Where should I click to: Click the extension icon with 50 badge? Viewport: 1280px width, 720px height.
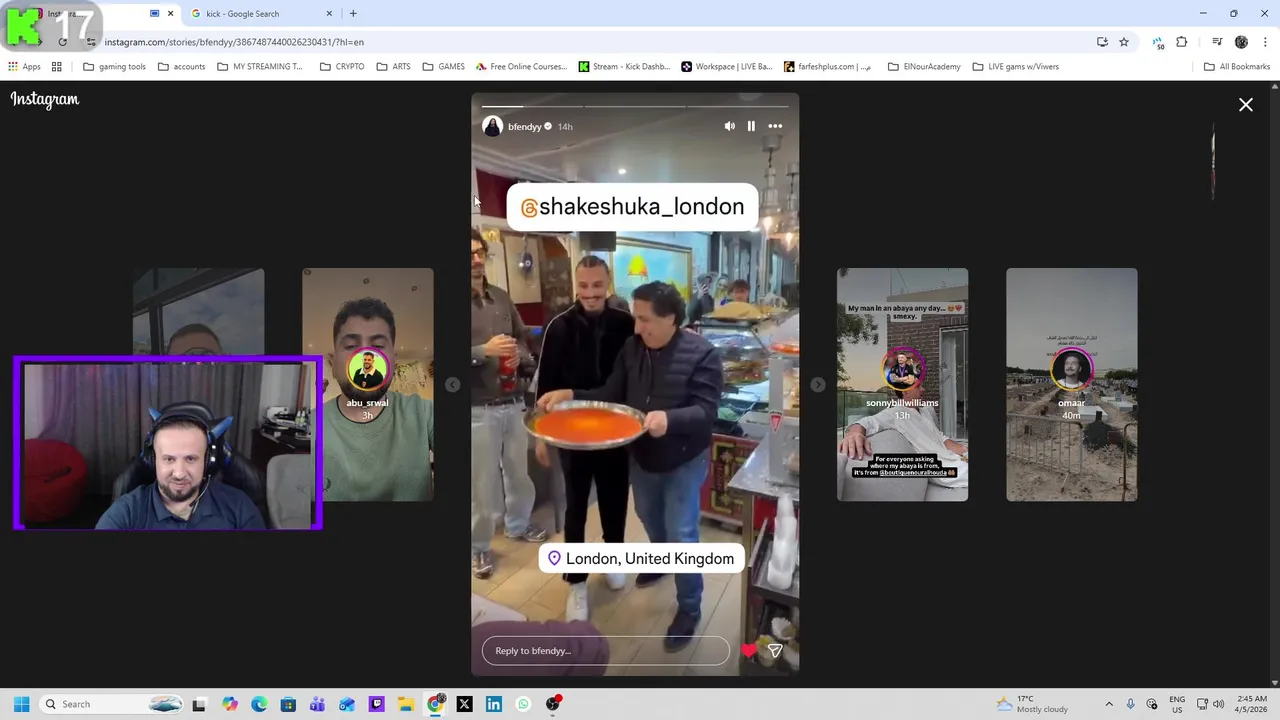pos(1158,43)
